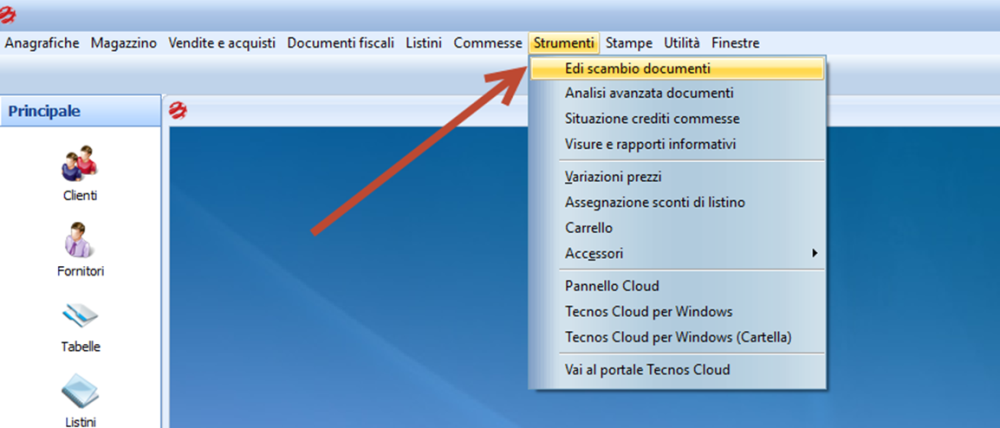Screen dimensions: 1000x428
Task: Open the Finestre menu
Action: pyautogui.click(x=735, y=43)
